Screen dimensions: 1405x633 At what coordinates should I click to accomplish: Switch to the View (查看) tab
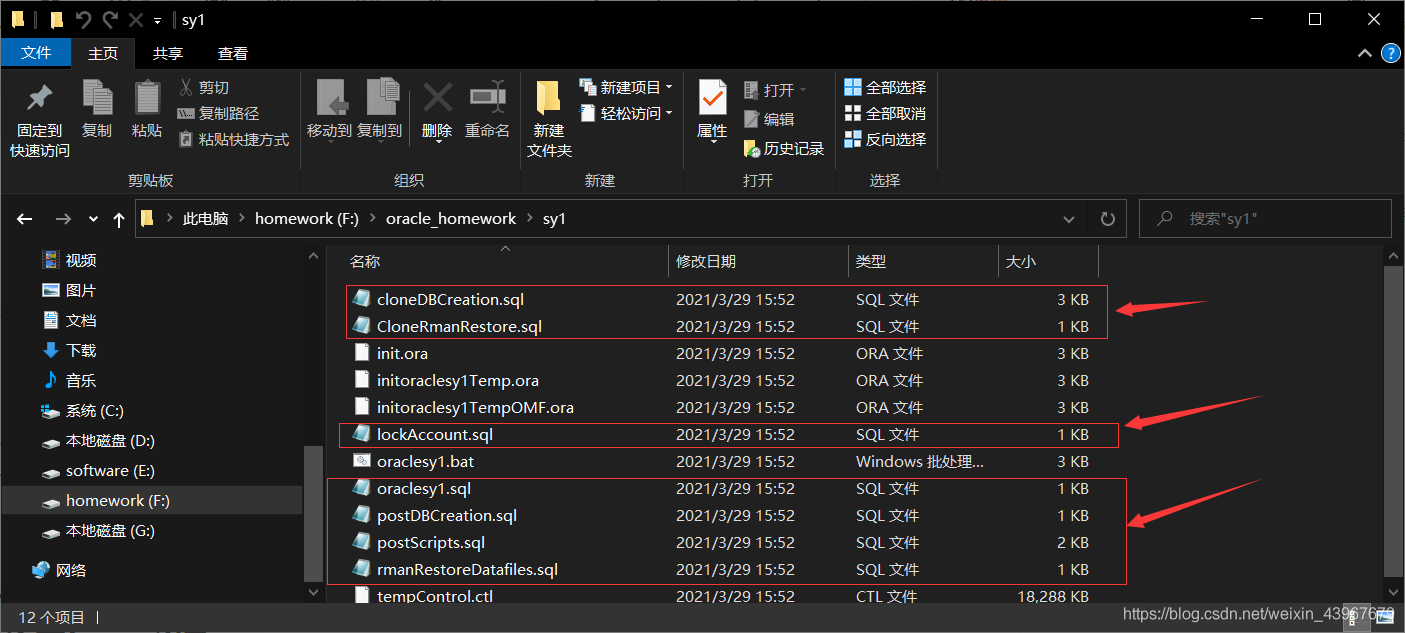pyautogui.click(x=233, y=53)
